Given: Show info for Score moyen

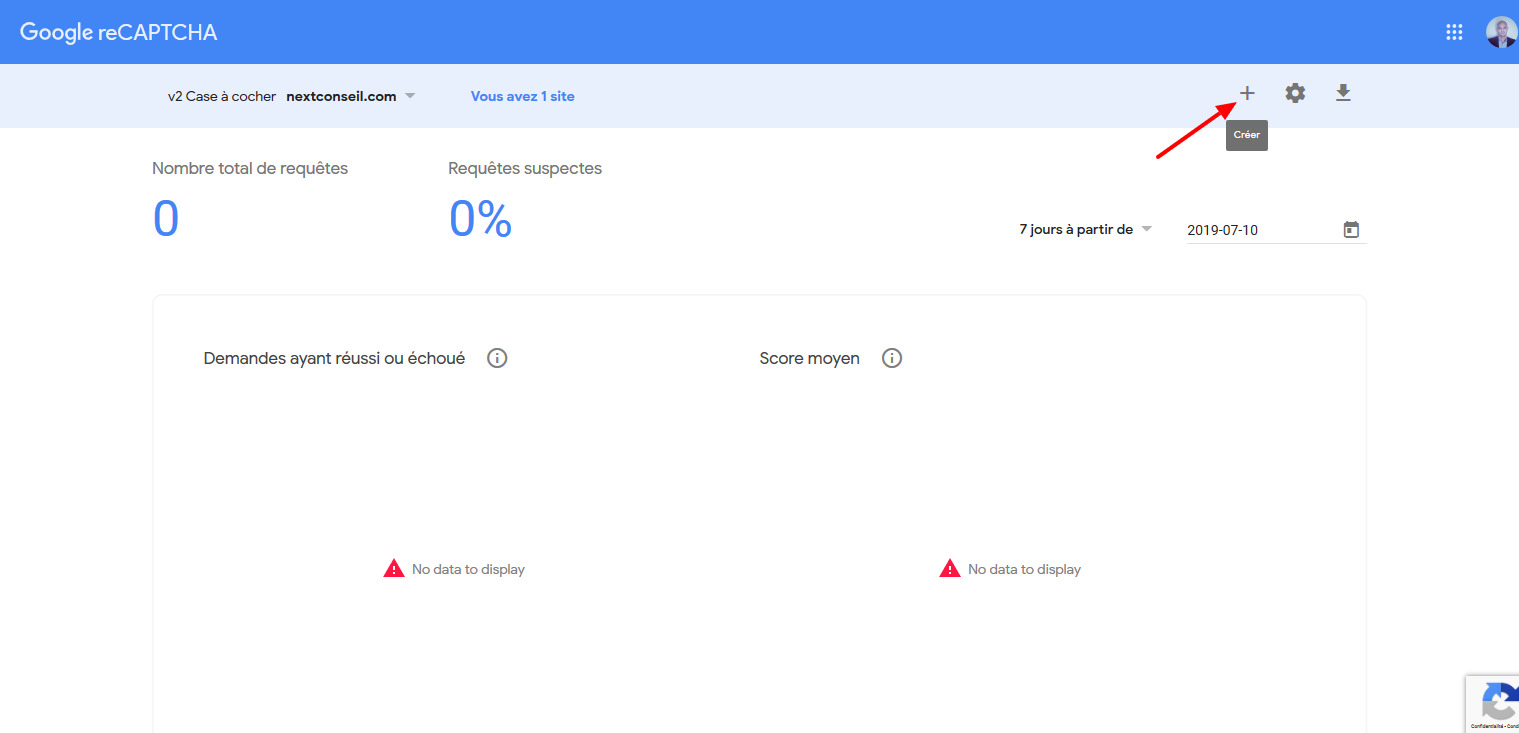Looking at the screenshot, I should [x=892, y=358].
